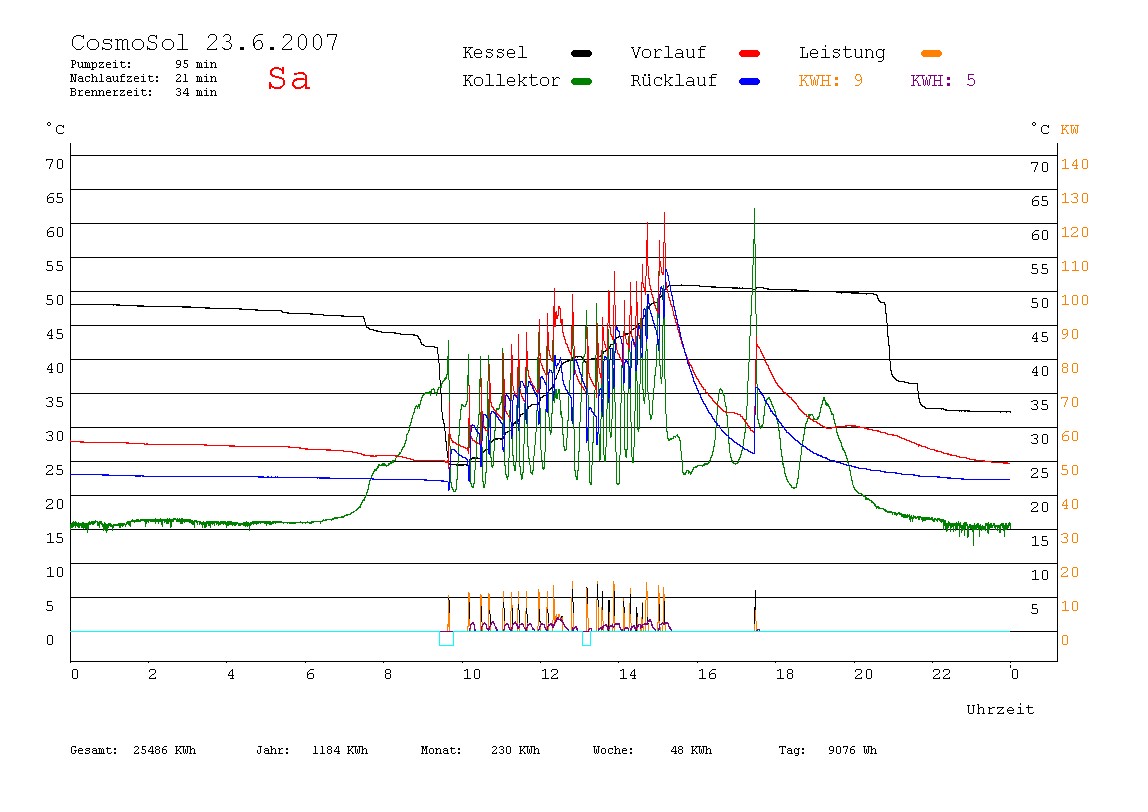Click the orange '100' KW axis value
Image resolution: width=1148 pixels, height=812 pixels.
click(1075, 301)
